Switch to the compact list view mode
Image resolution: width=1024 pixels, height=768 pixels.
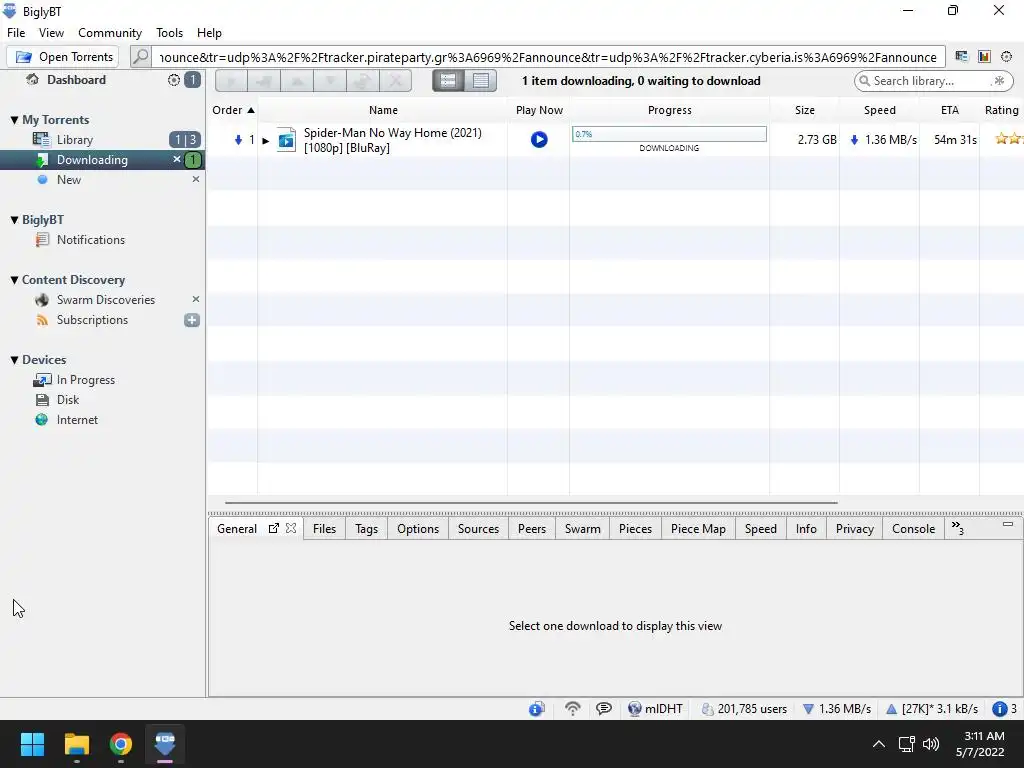[x=481, y=81]
